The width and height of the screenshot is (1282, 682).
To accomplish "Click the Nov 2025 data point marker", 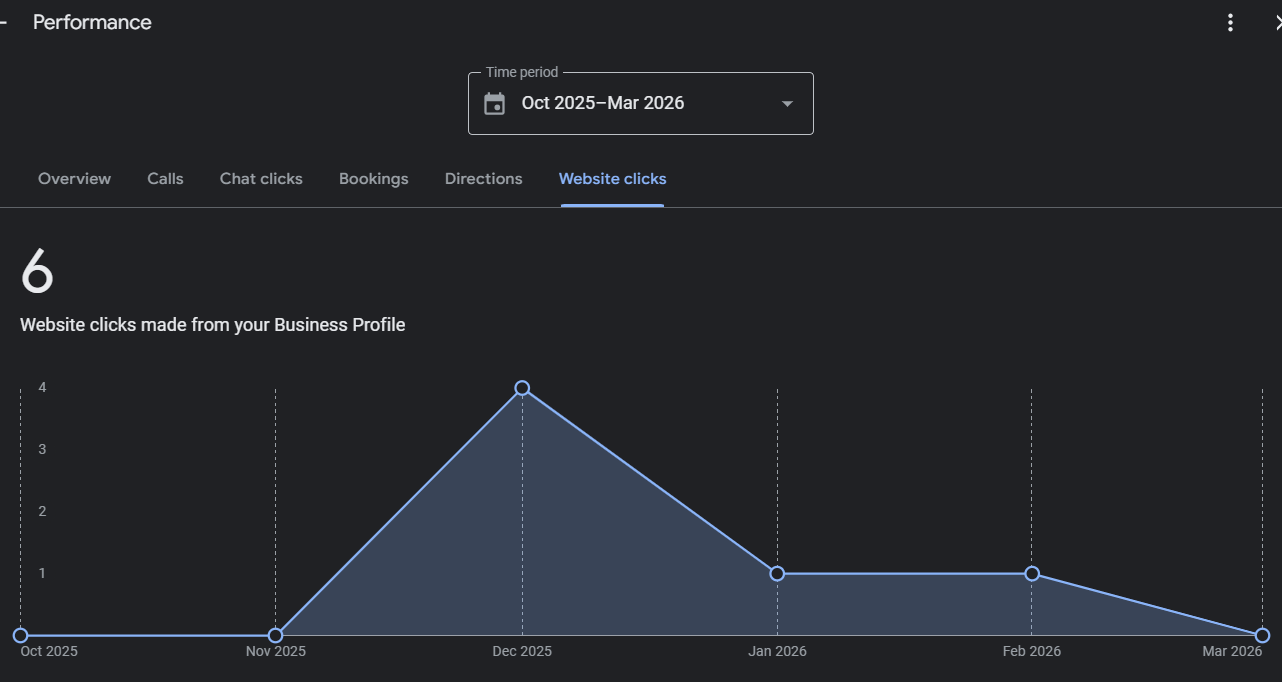I will coord(275,635).
